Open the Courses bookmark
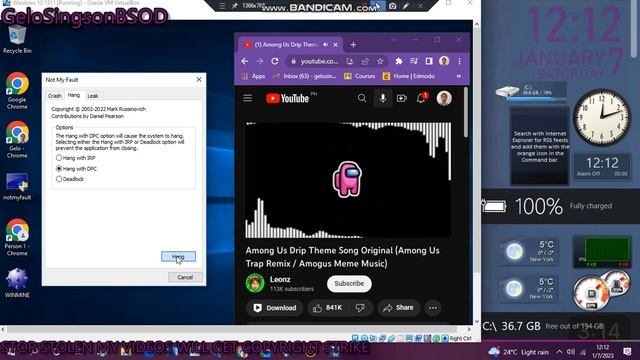The width and height of the screenshot is (640, 360). [x=359, y=76]
